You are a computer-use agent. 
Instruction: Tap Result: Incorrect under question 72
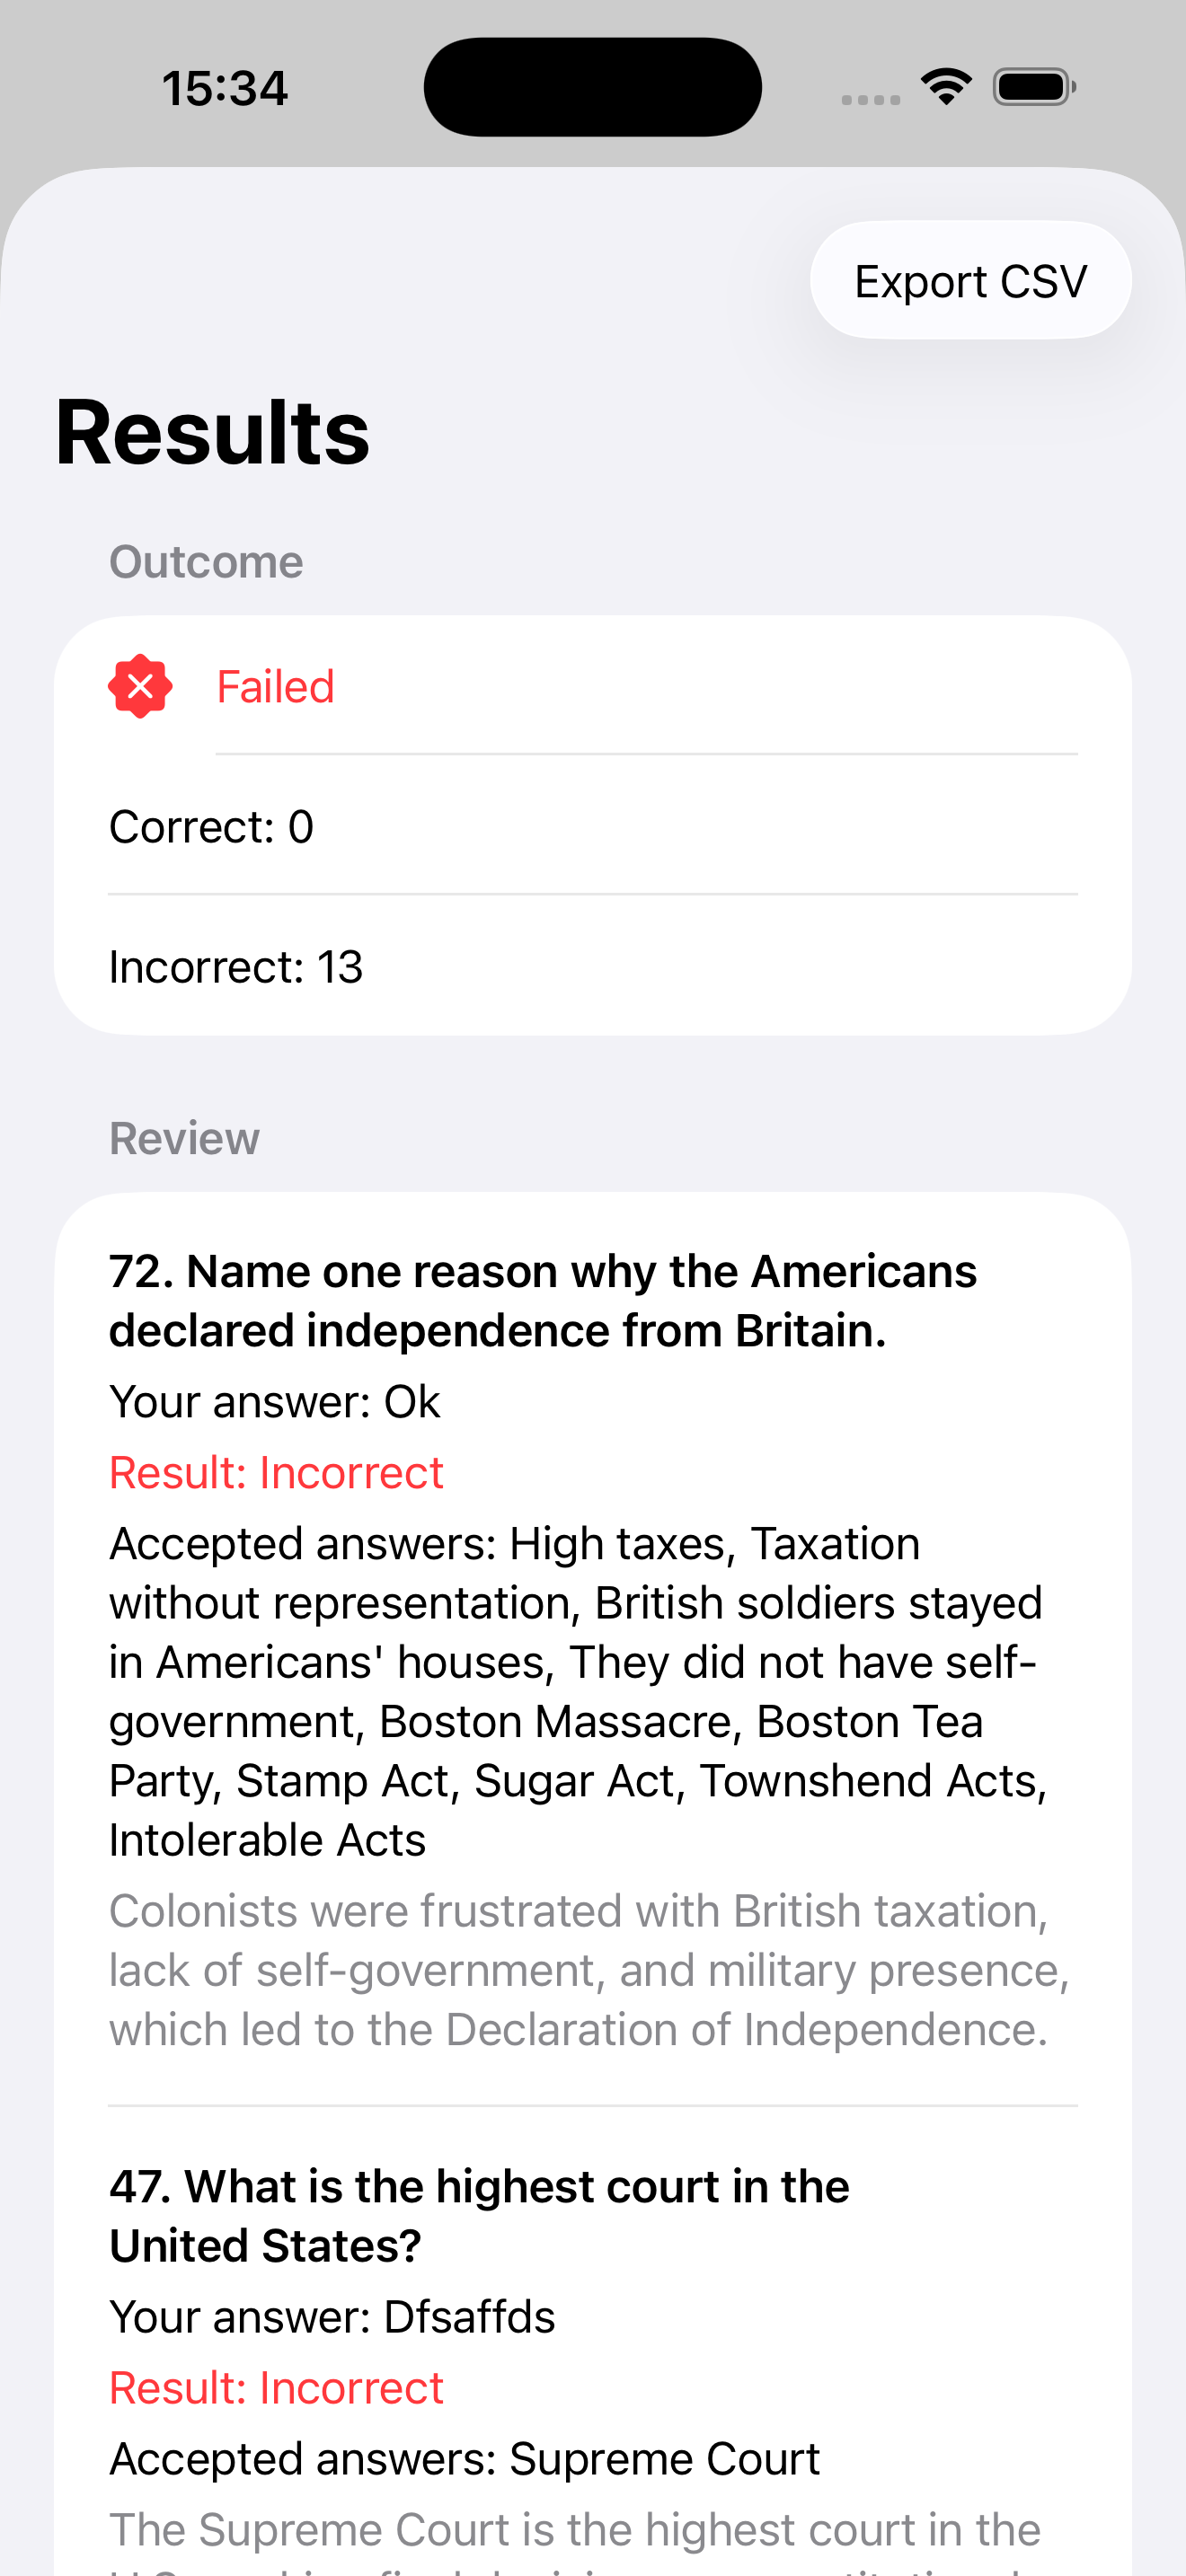pyautogui.click(x=276, y=1473)
